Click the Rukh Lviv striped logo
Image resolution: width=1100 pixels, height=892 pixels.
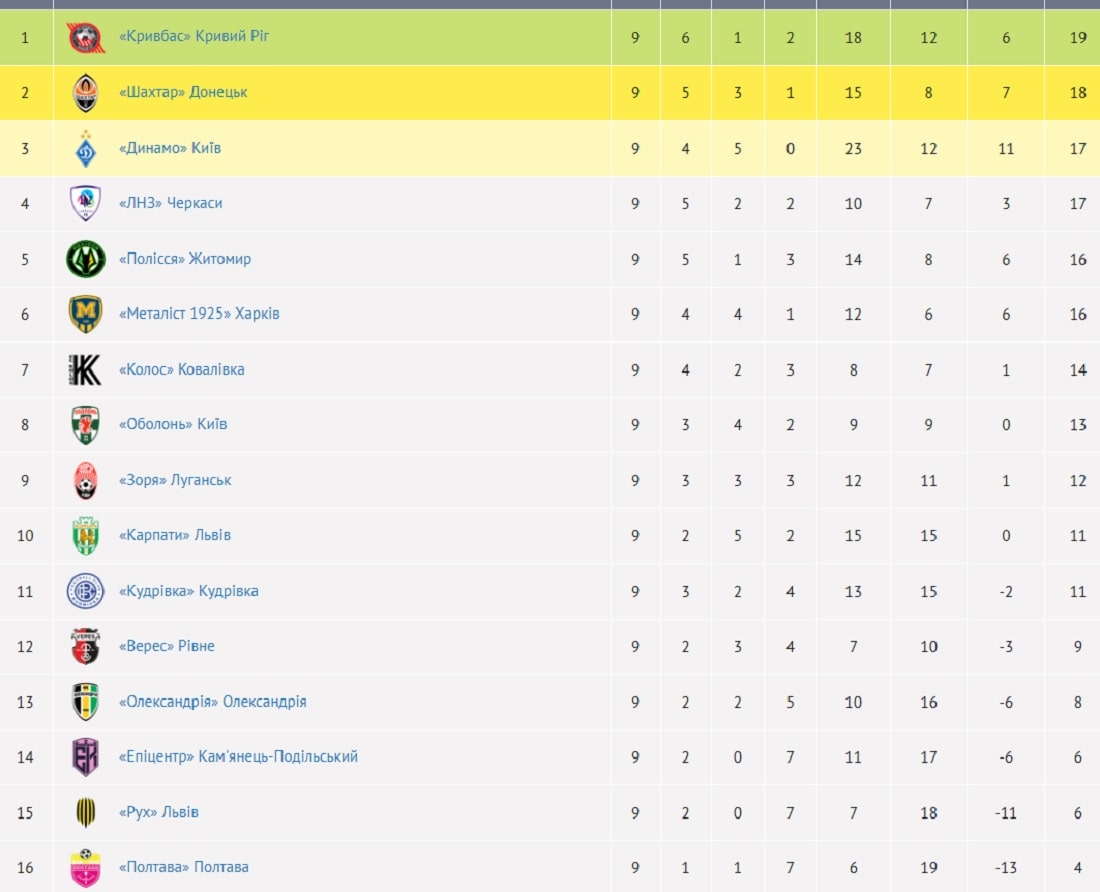point(85,813)
